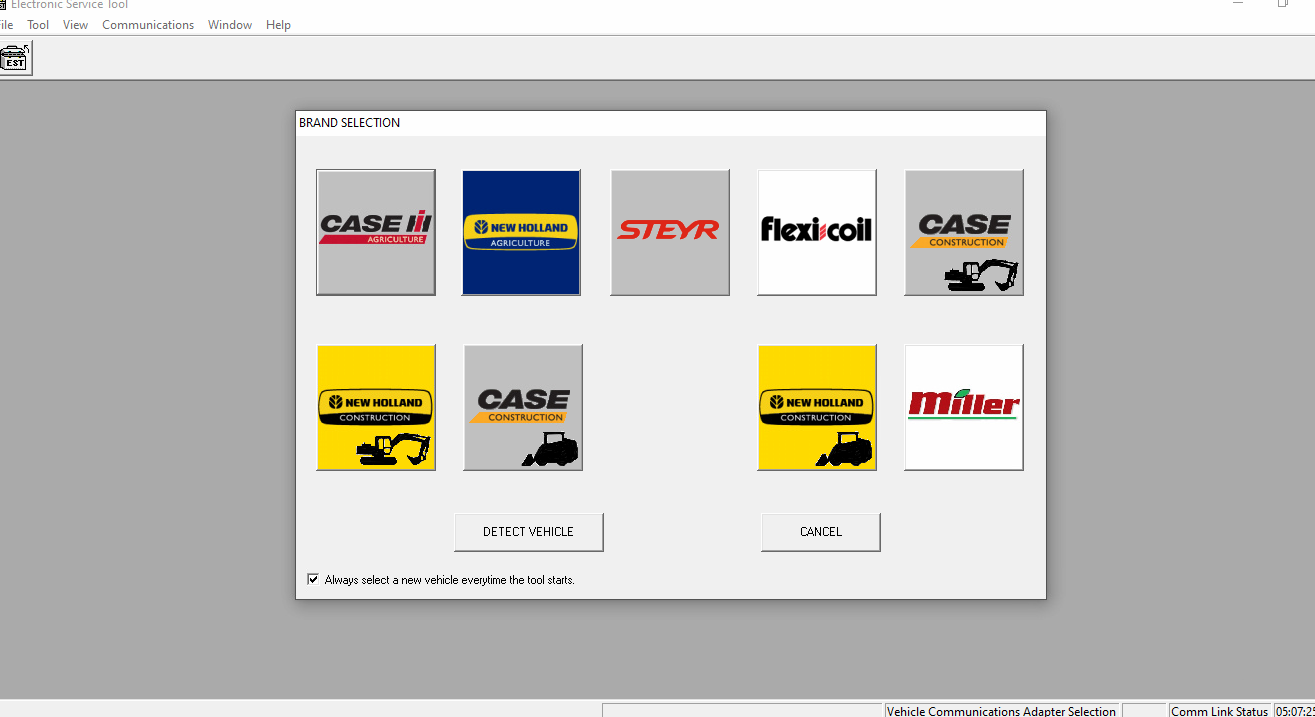Pick the Case Construction excavator brand icon
This screenshot has height=717, width=1315.
[x=963, y=232]
